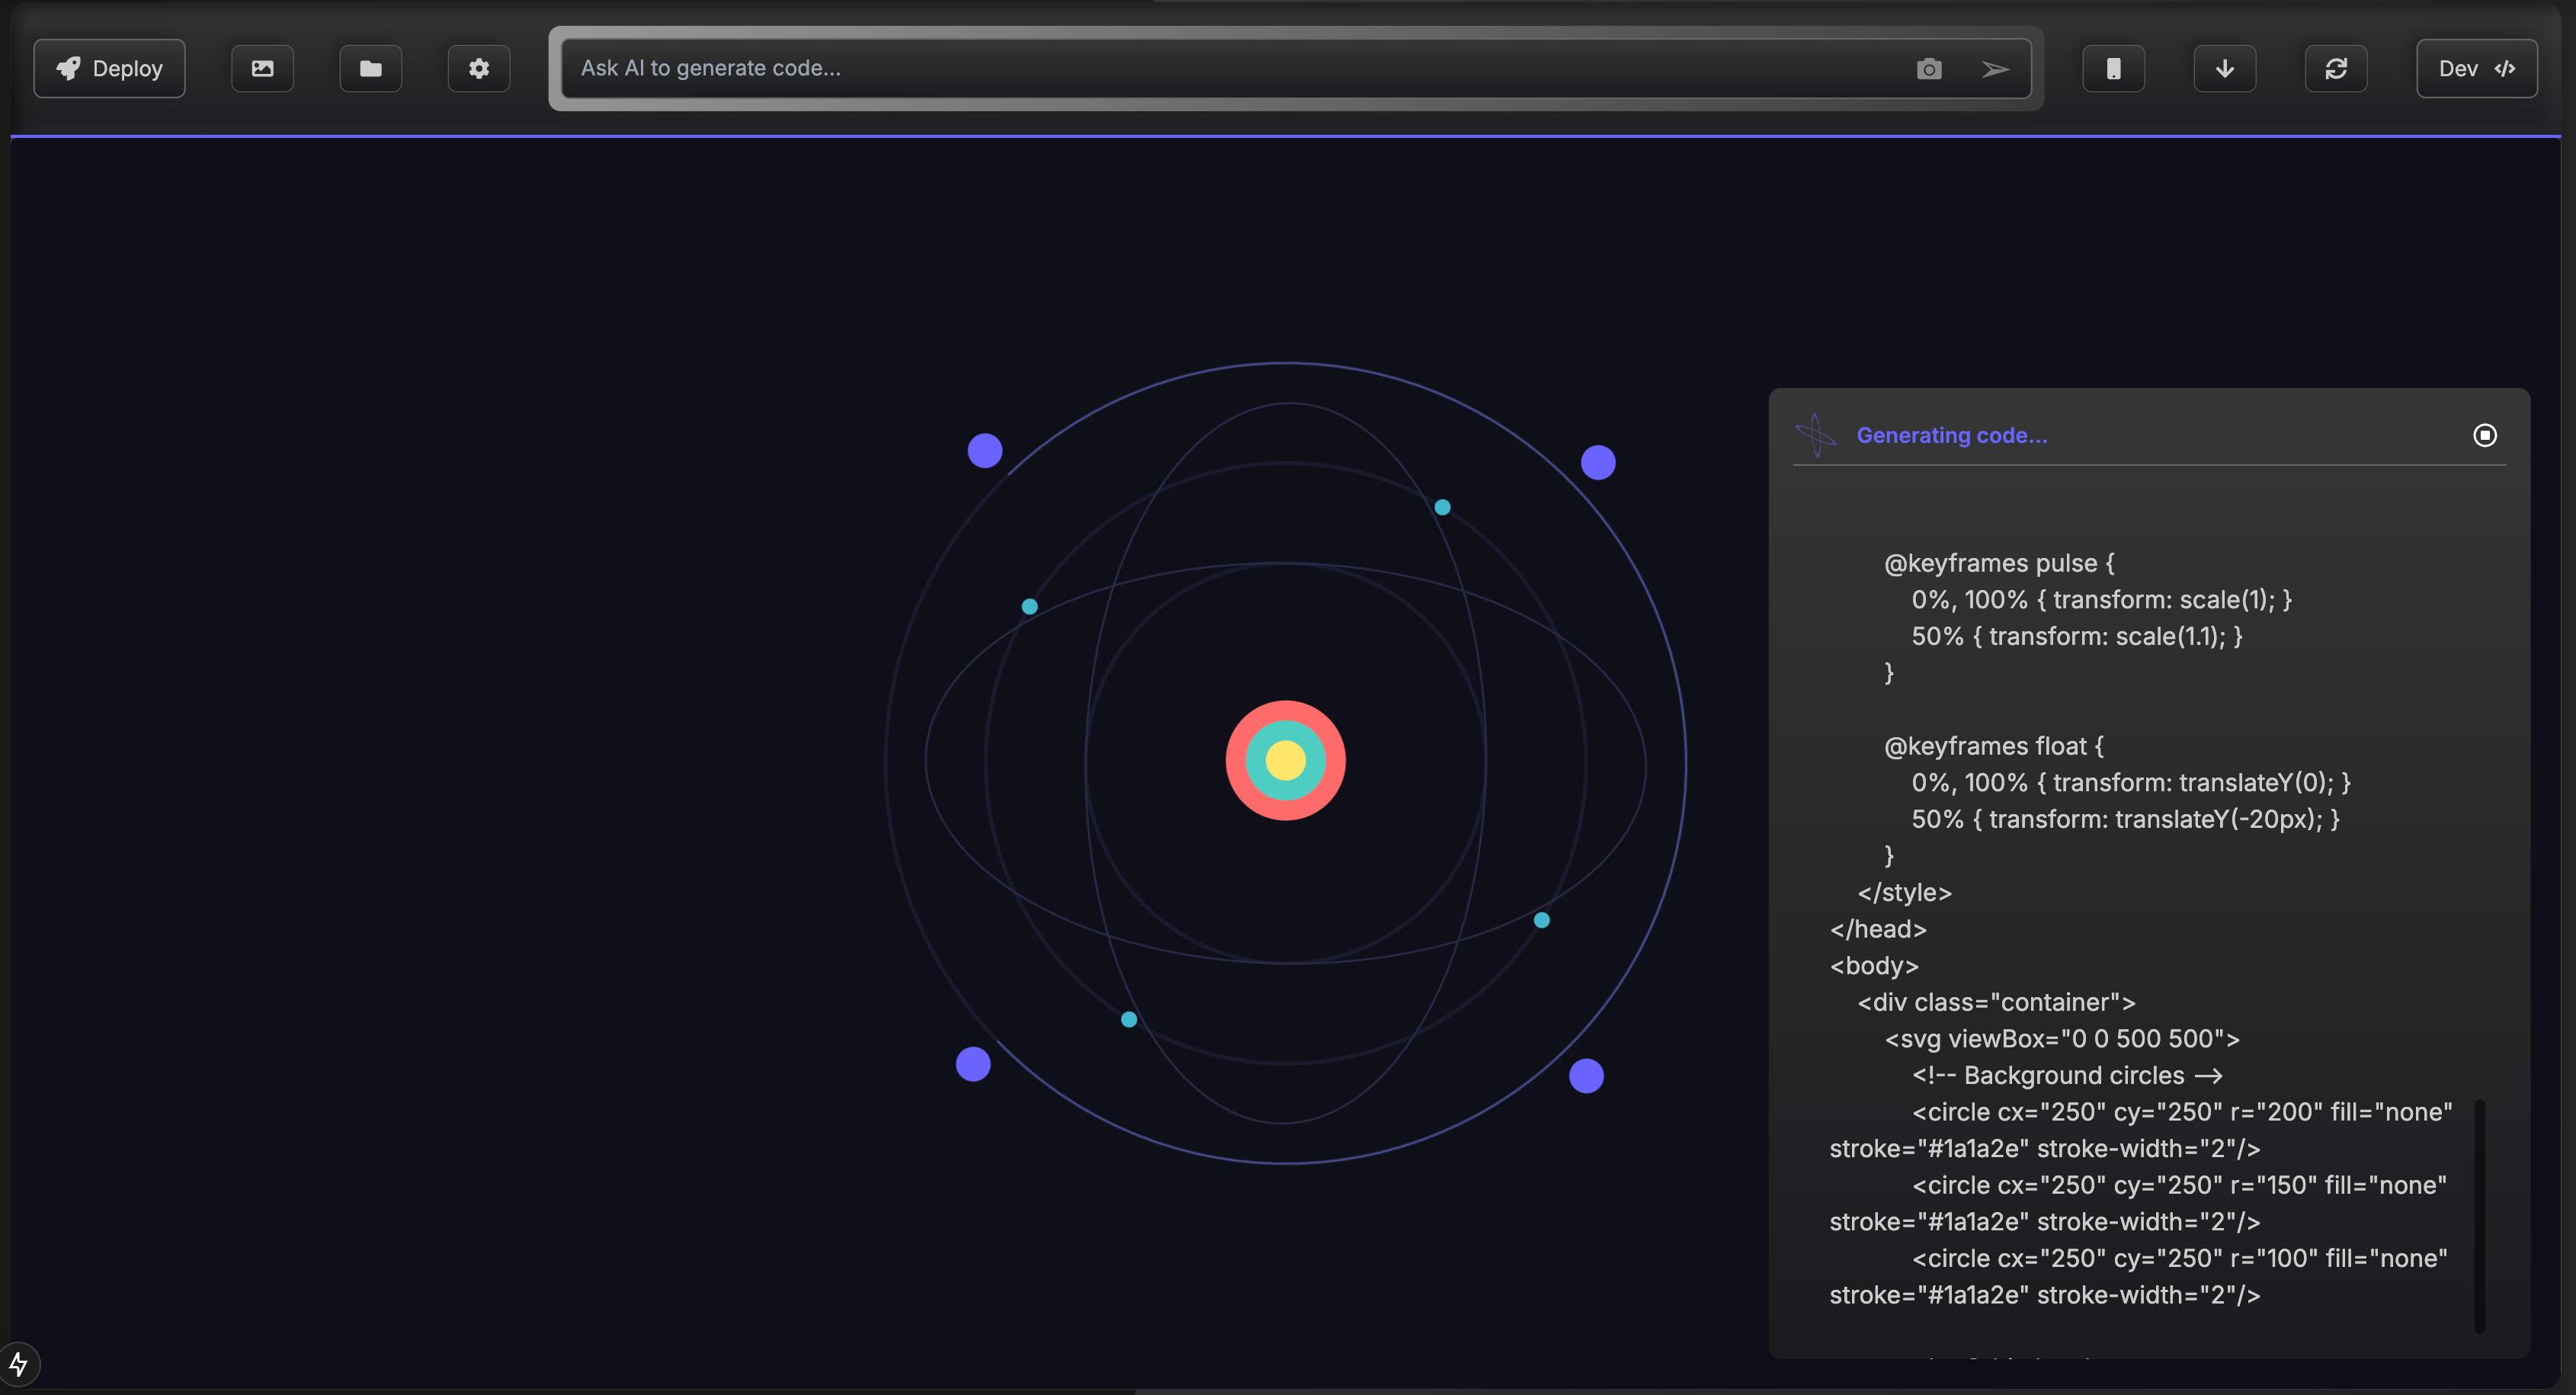The width and height of the screenshot is (2576, 1395).
Task: Click the yellow nucleus center
Action: (x=1285, y=760)
